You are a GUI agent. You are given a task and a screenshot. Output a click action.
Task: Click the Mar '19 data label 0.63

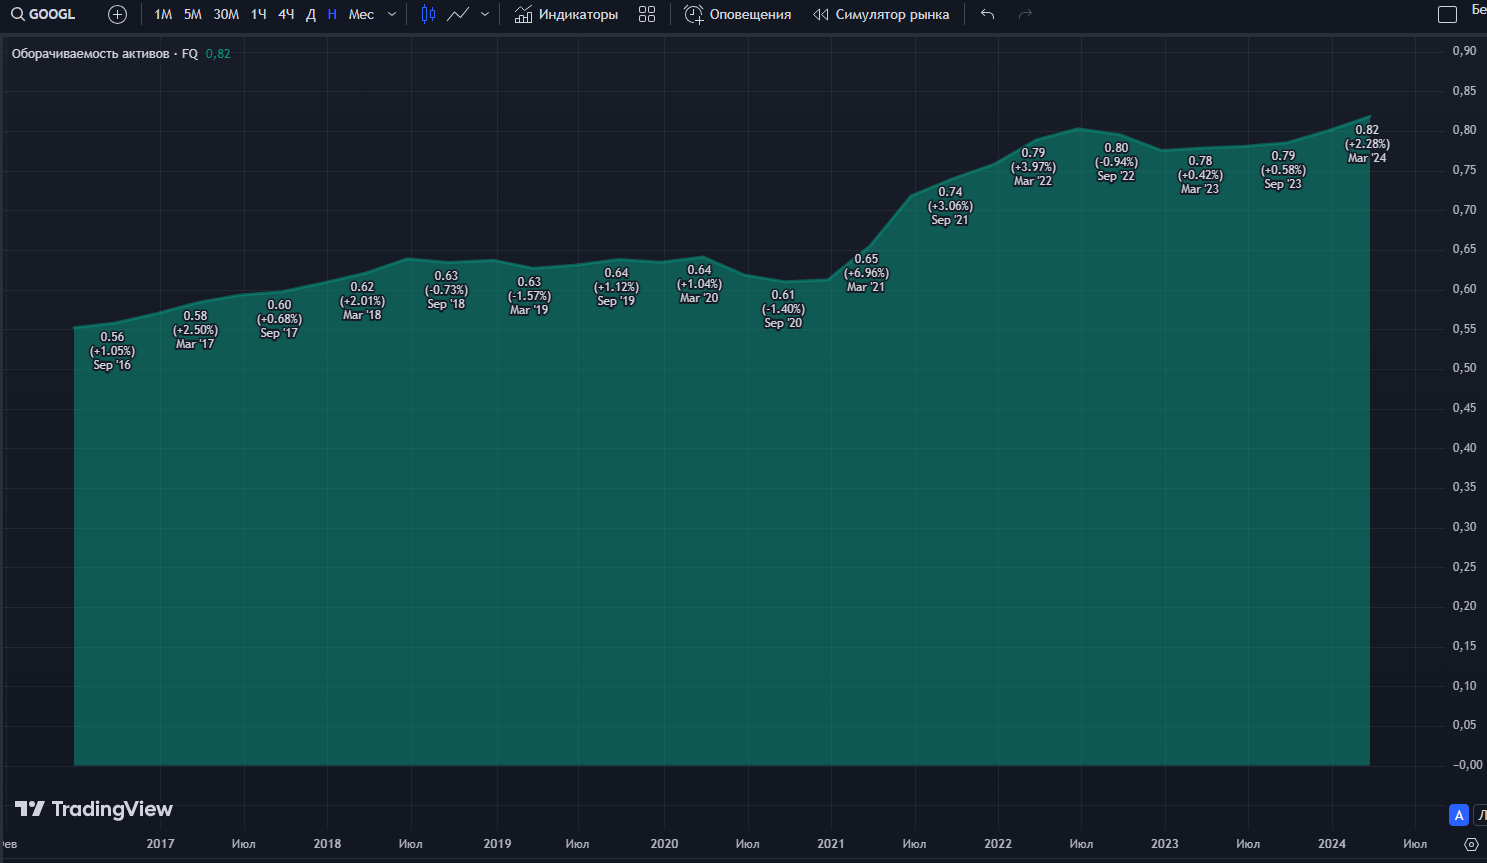[529, 296]
